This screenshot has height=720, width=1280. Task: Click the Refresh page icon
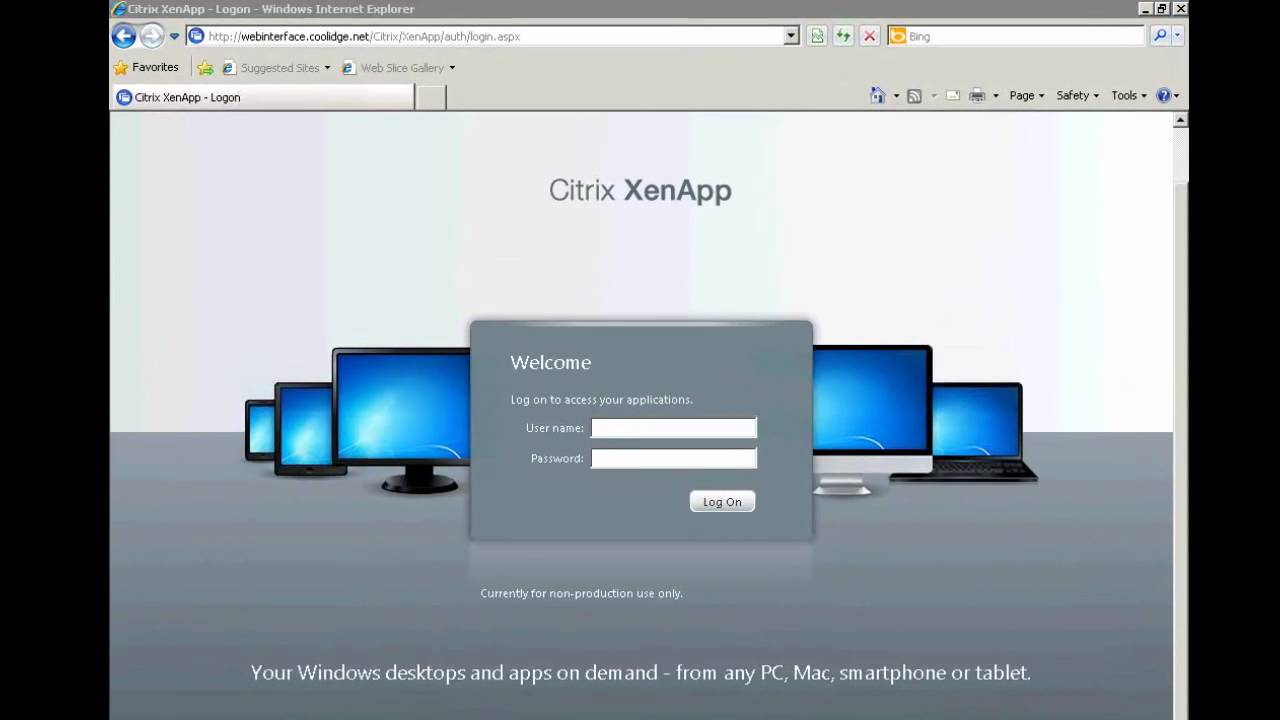pos(843,36)
